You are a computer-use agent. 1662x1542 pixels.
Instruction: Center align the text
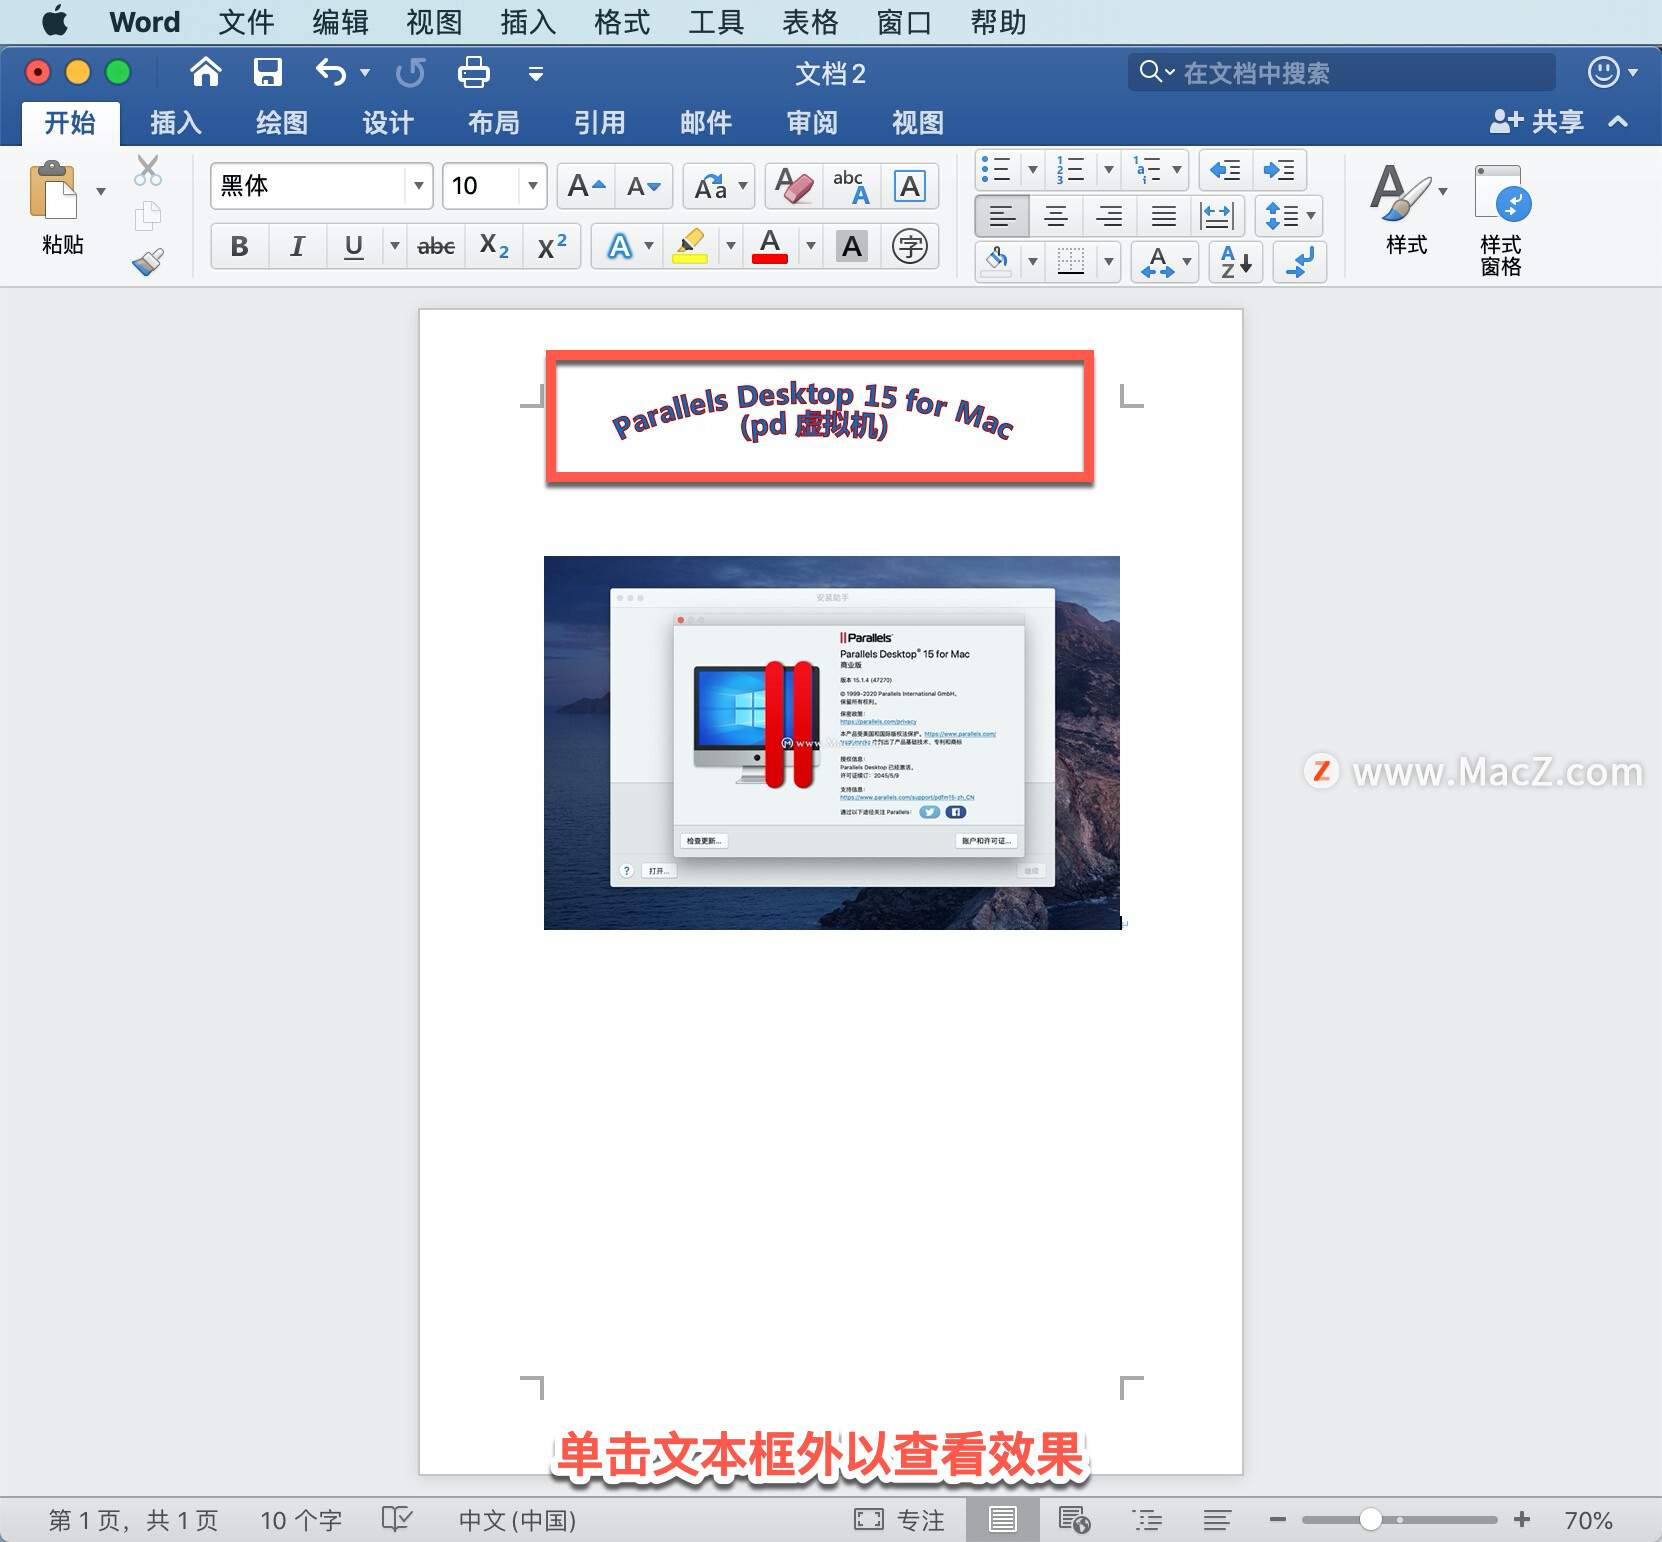click(x=1056, y=216)
